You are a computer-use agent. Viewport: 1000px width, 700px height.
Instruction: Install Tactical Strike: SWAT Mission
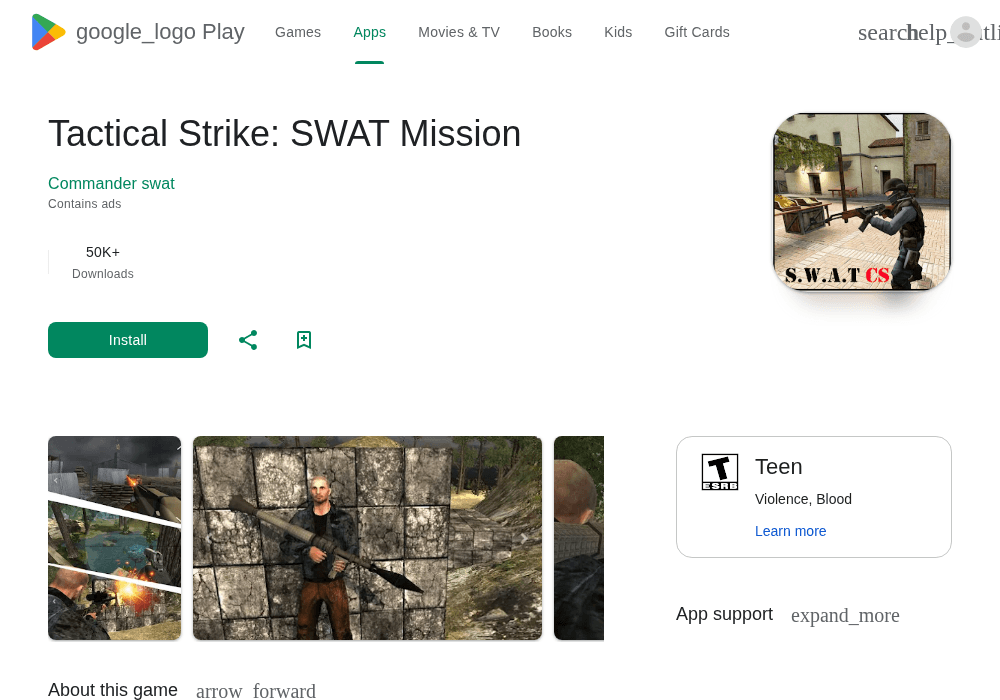click(128, 340)
